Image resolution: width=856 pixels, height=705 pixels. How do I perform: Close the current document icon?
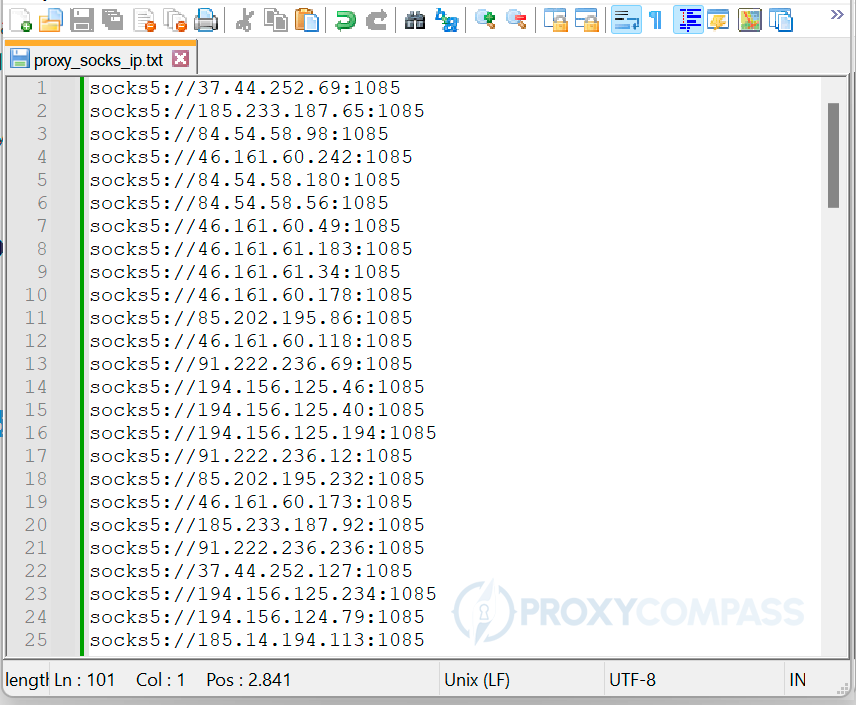click(x=145, y=20)
